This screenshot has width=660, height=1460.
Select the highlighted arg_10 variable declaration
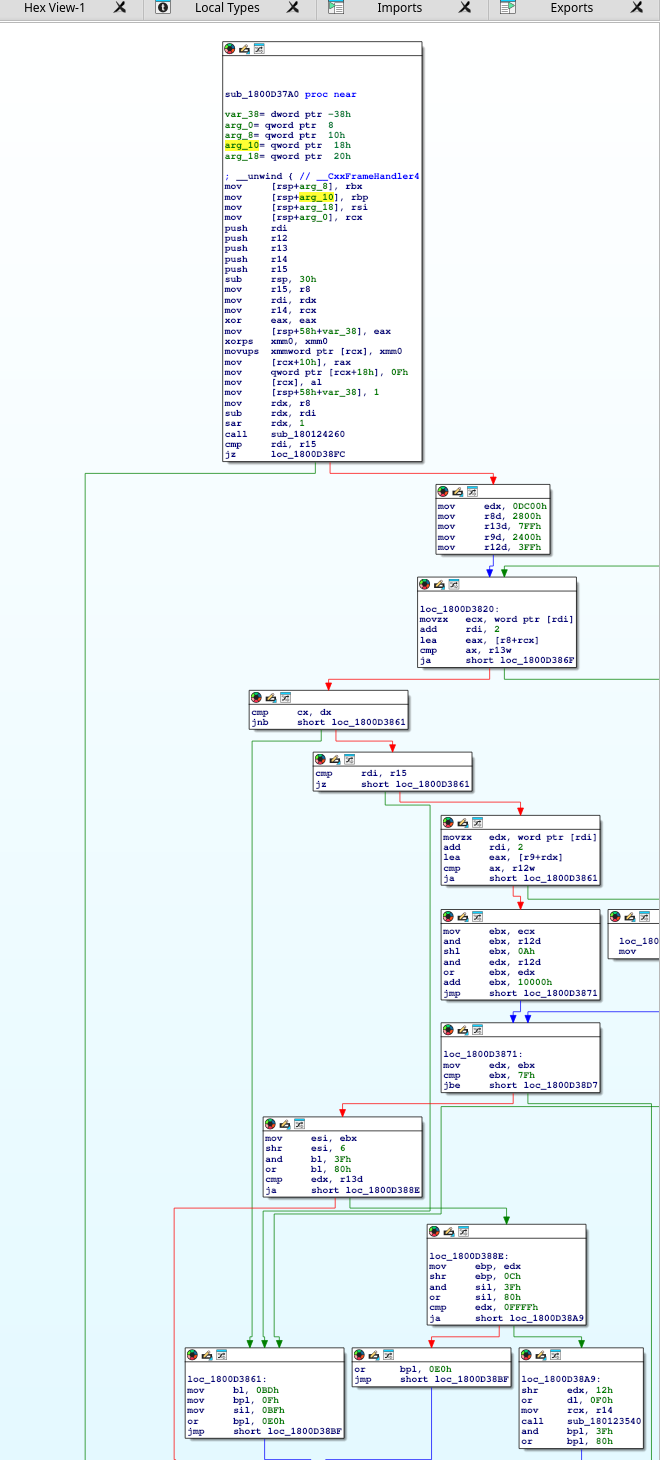241,145
